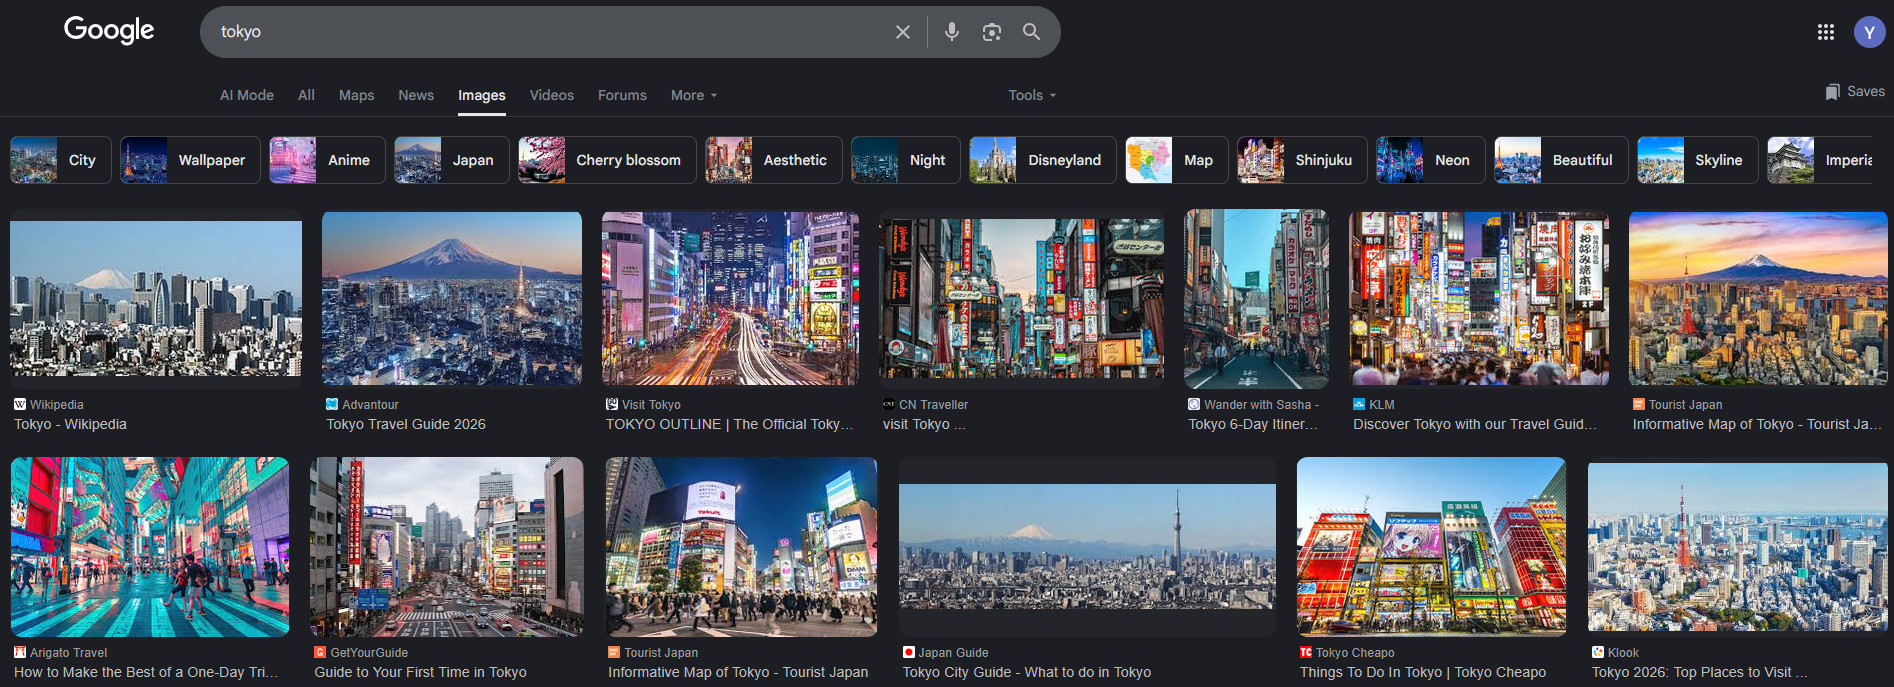Screen dimensions: 1894x687
Task: Open the Wikipedia Tokyo skyline thumbnail
Action: coord(156,299)
